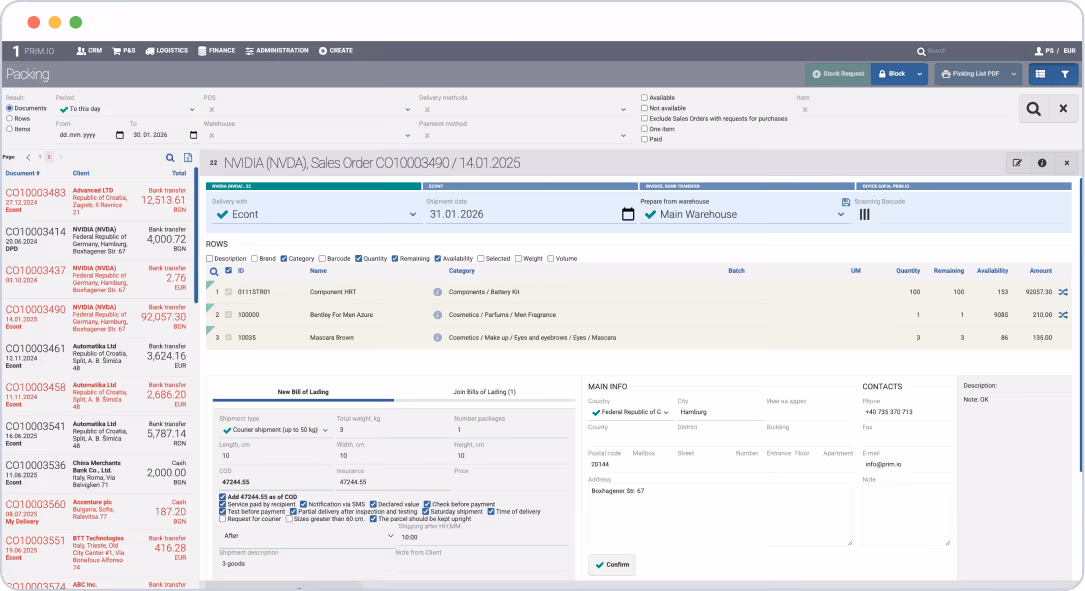The image size is (1085, 591).
Task: Check Request for courier option
Action: click(x=222, y=518)
